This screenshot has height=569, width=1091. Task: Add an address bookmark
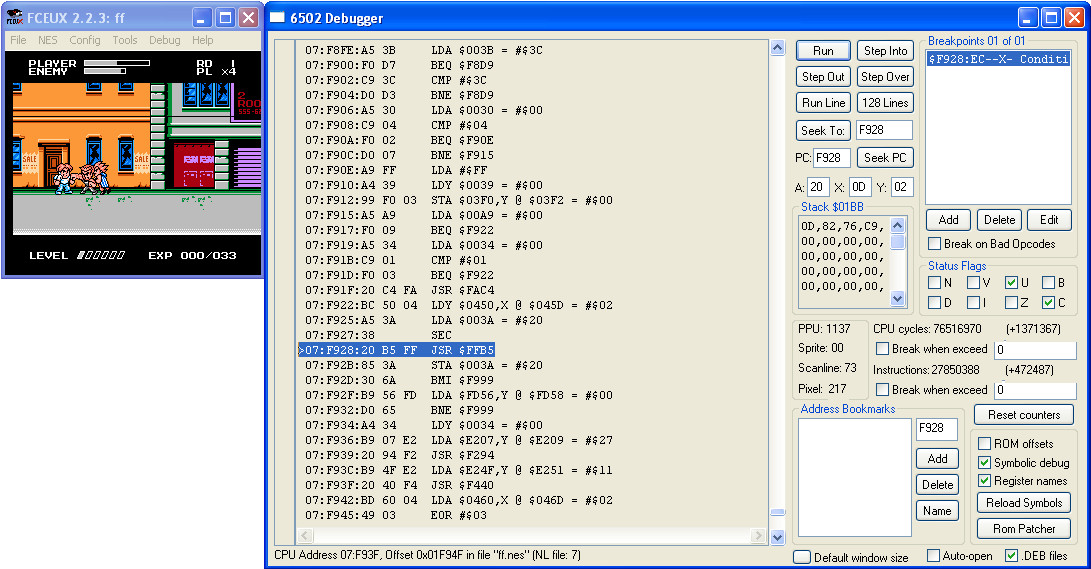point(937,459)
